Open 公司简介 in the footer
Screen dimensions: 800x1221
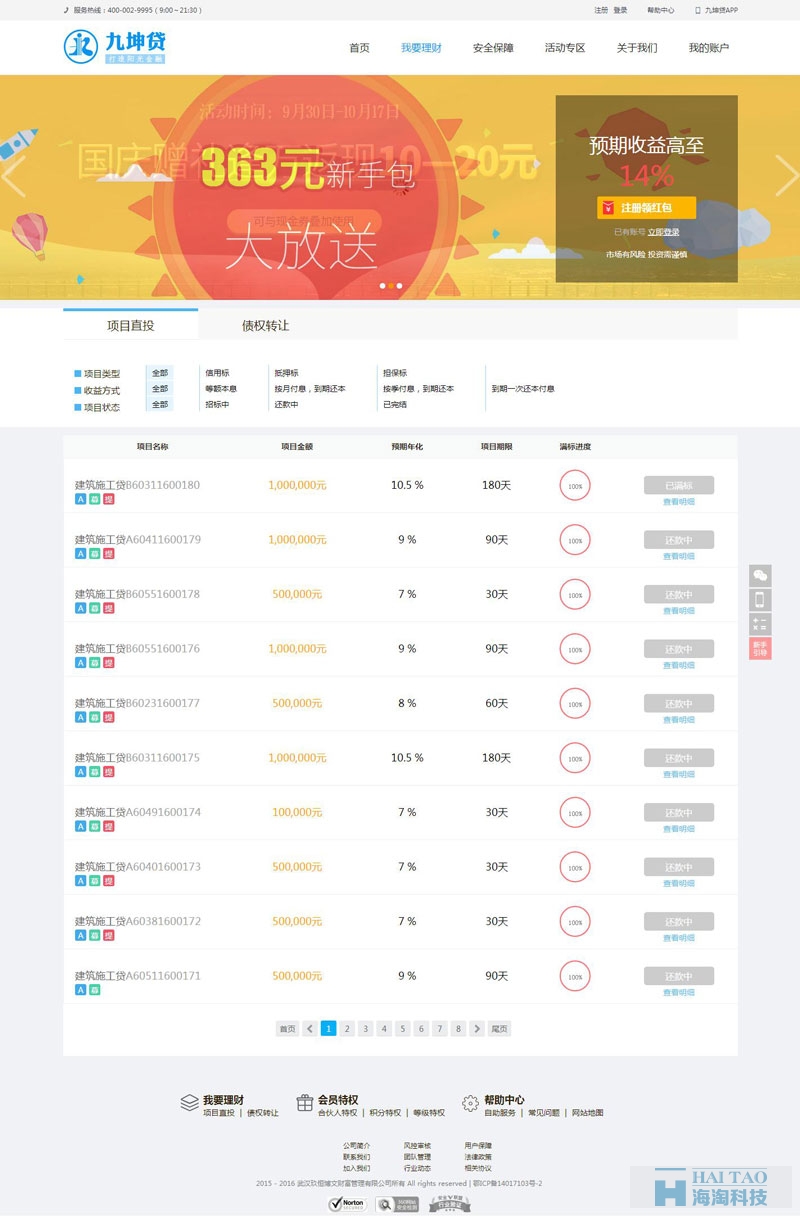click(x=356, y=1145)
